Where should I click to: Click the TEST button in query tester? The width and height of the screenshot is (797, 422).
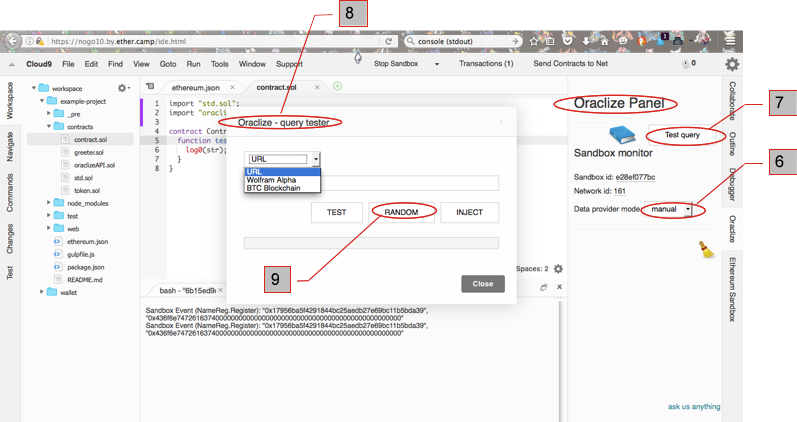(x=336, y=213)
